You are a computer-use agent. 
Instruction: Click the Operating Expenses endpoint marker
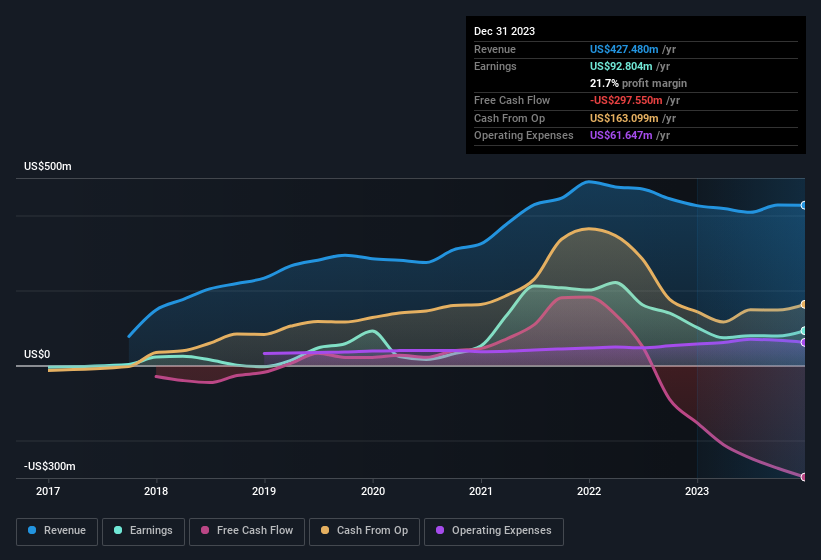pyautogui.click(x=804, y=342)
